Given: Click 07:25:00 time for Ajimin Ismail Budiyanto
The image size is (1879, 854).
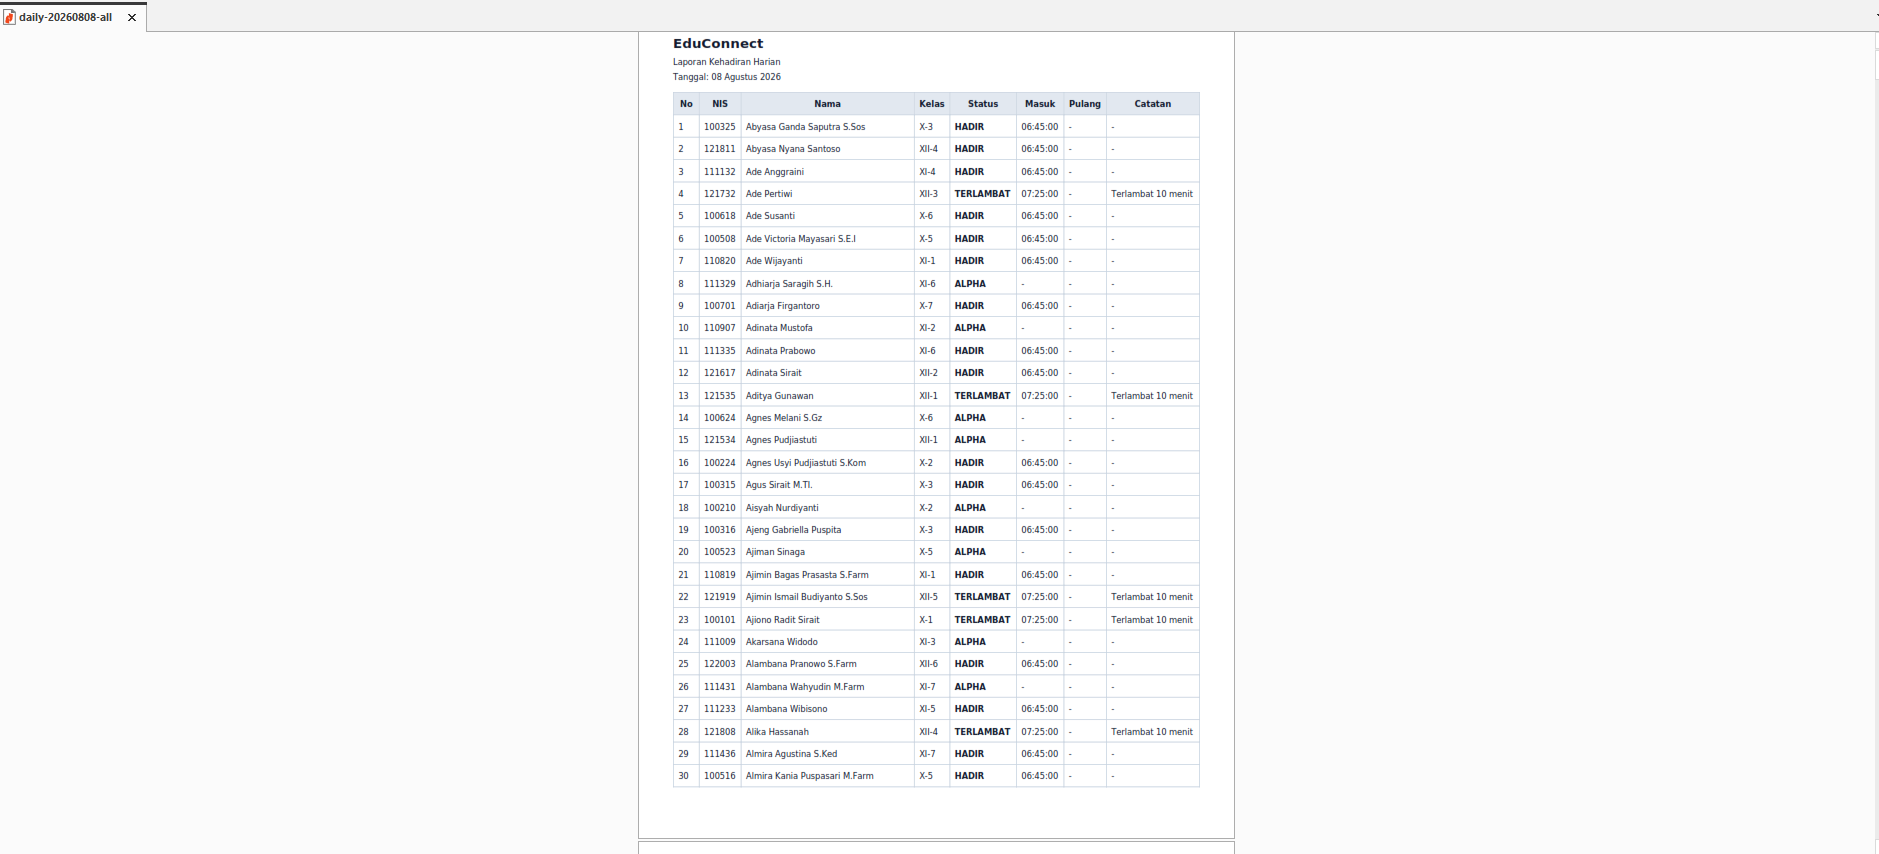Looking at the screenshot, I should (x=1040, y=597).
